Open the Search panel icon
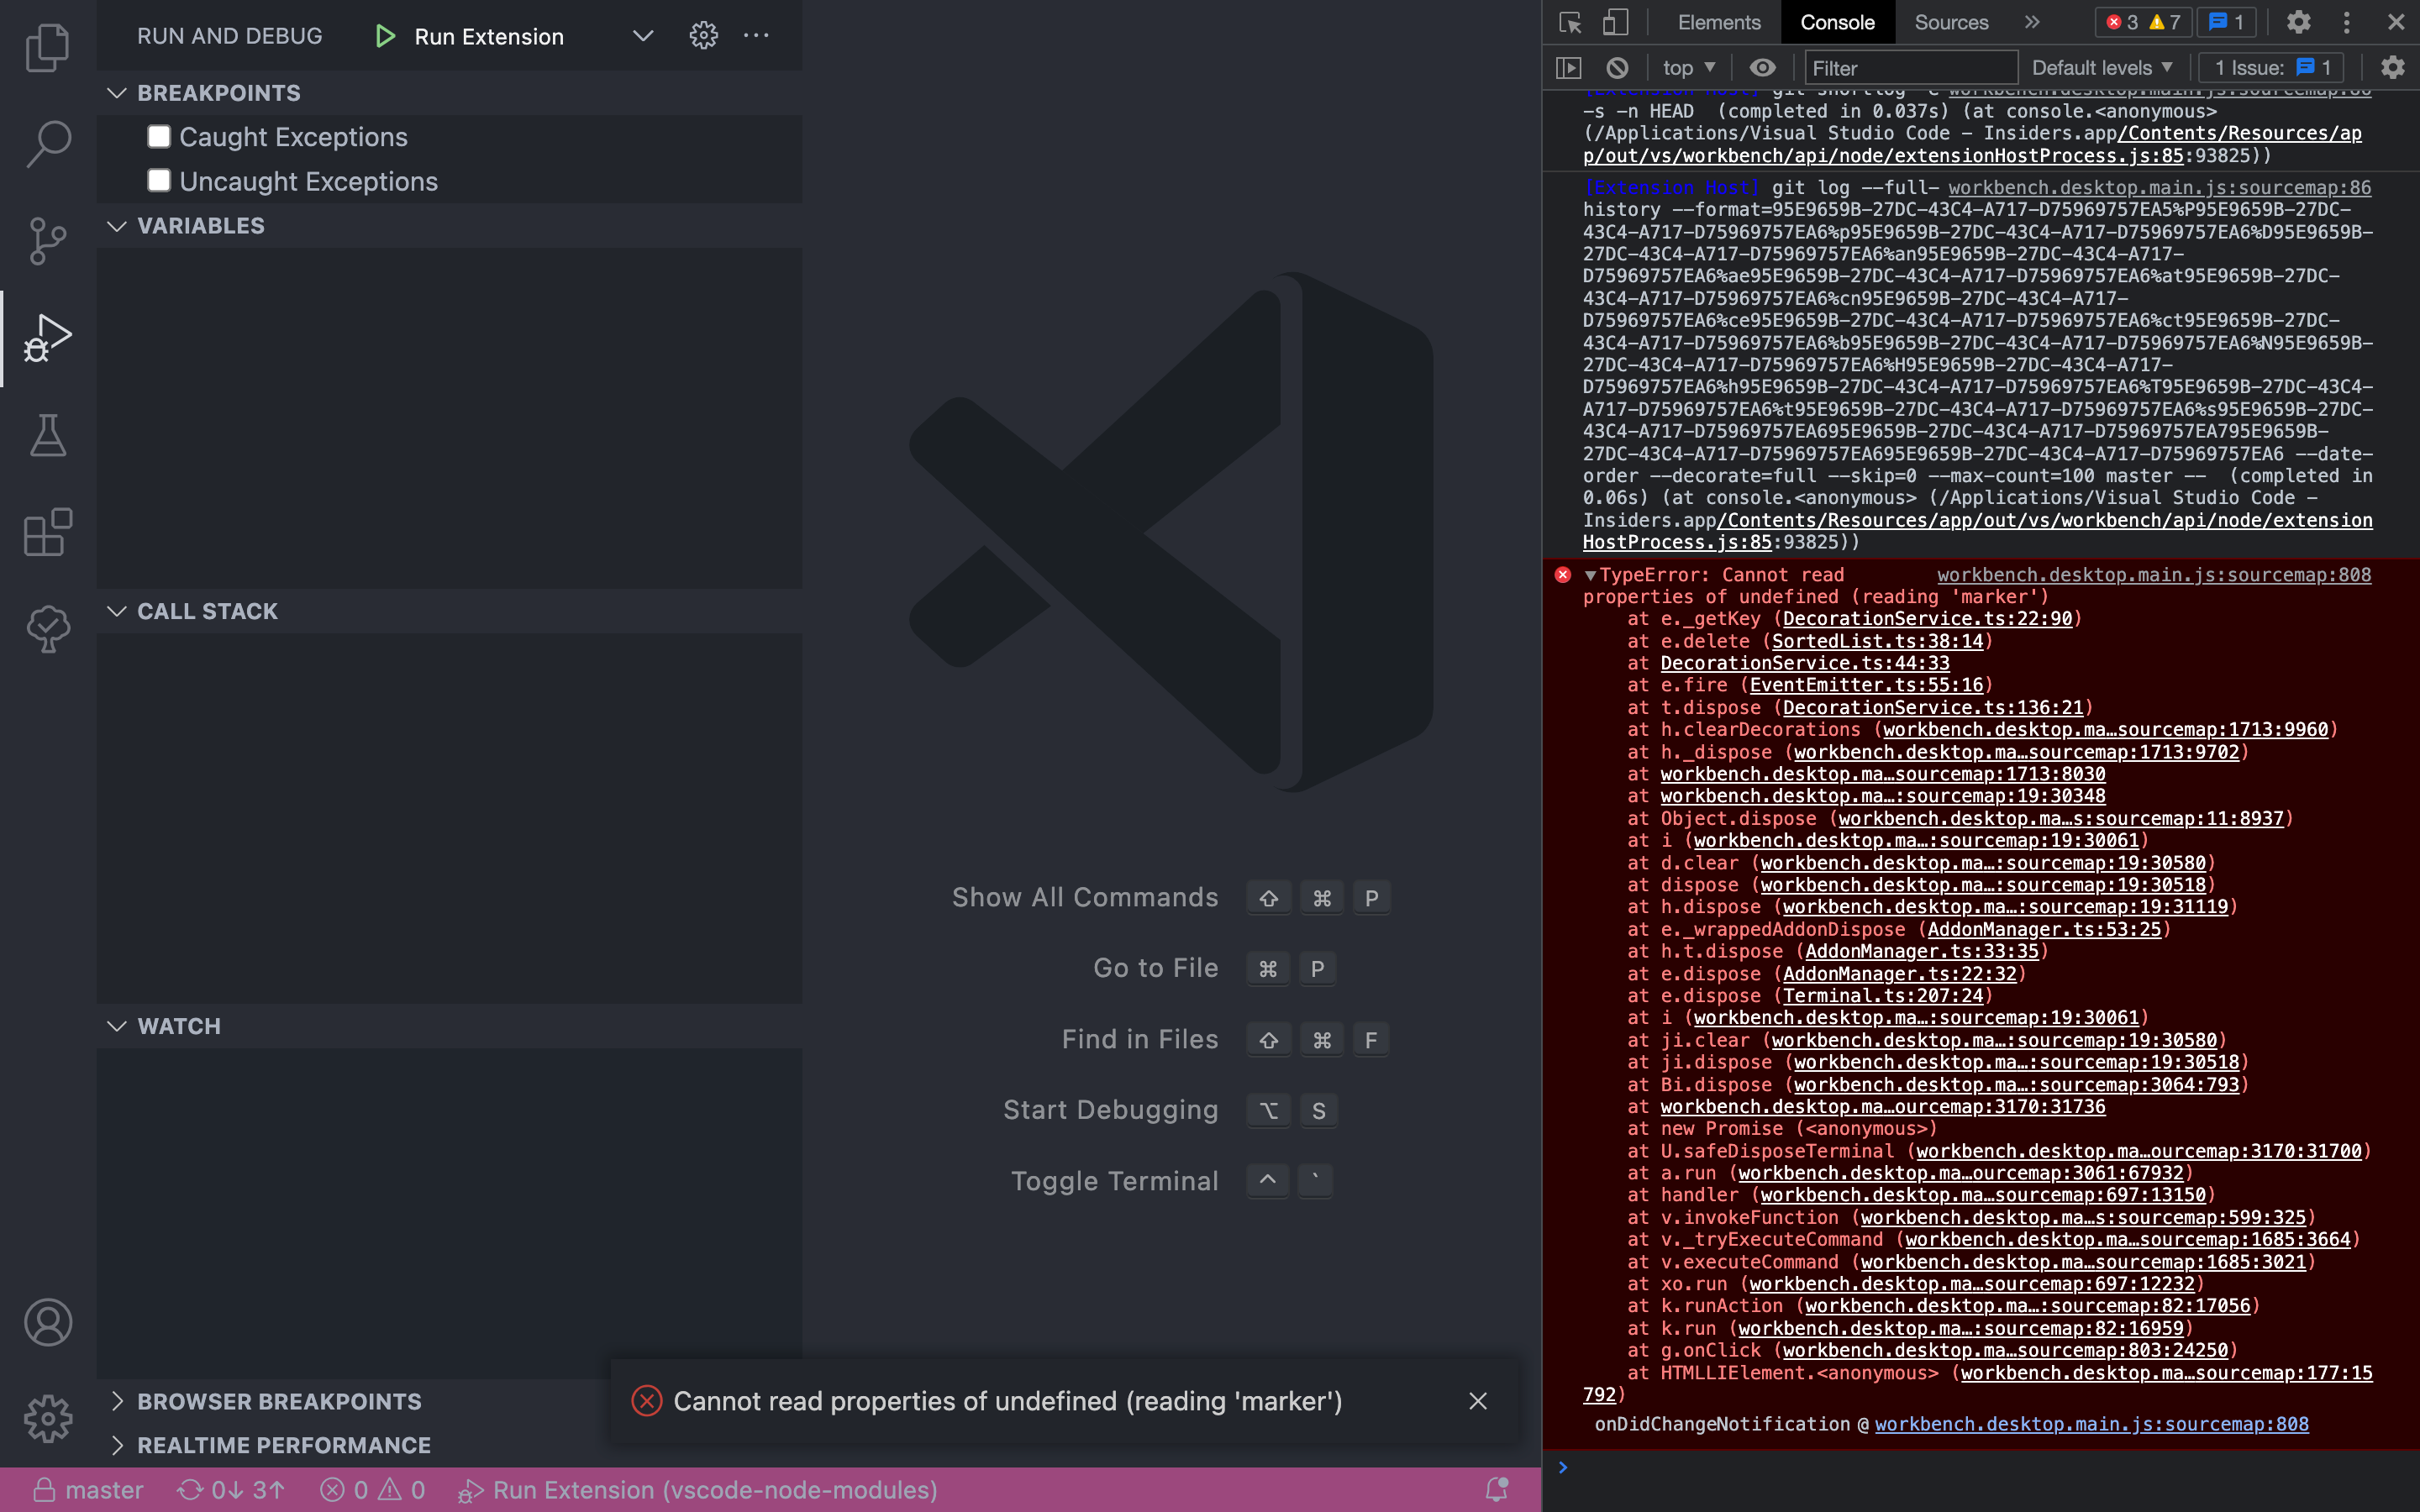 [x=47, y=143]
